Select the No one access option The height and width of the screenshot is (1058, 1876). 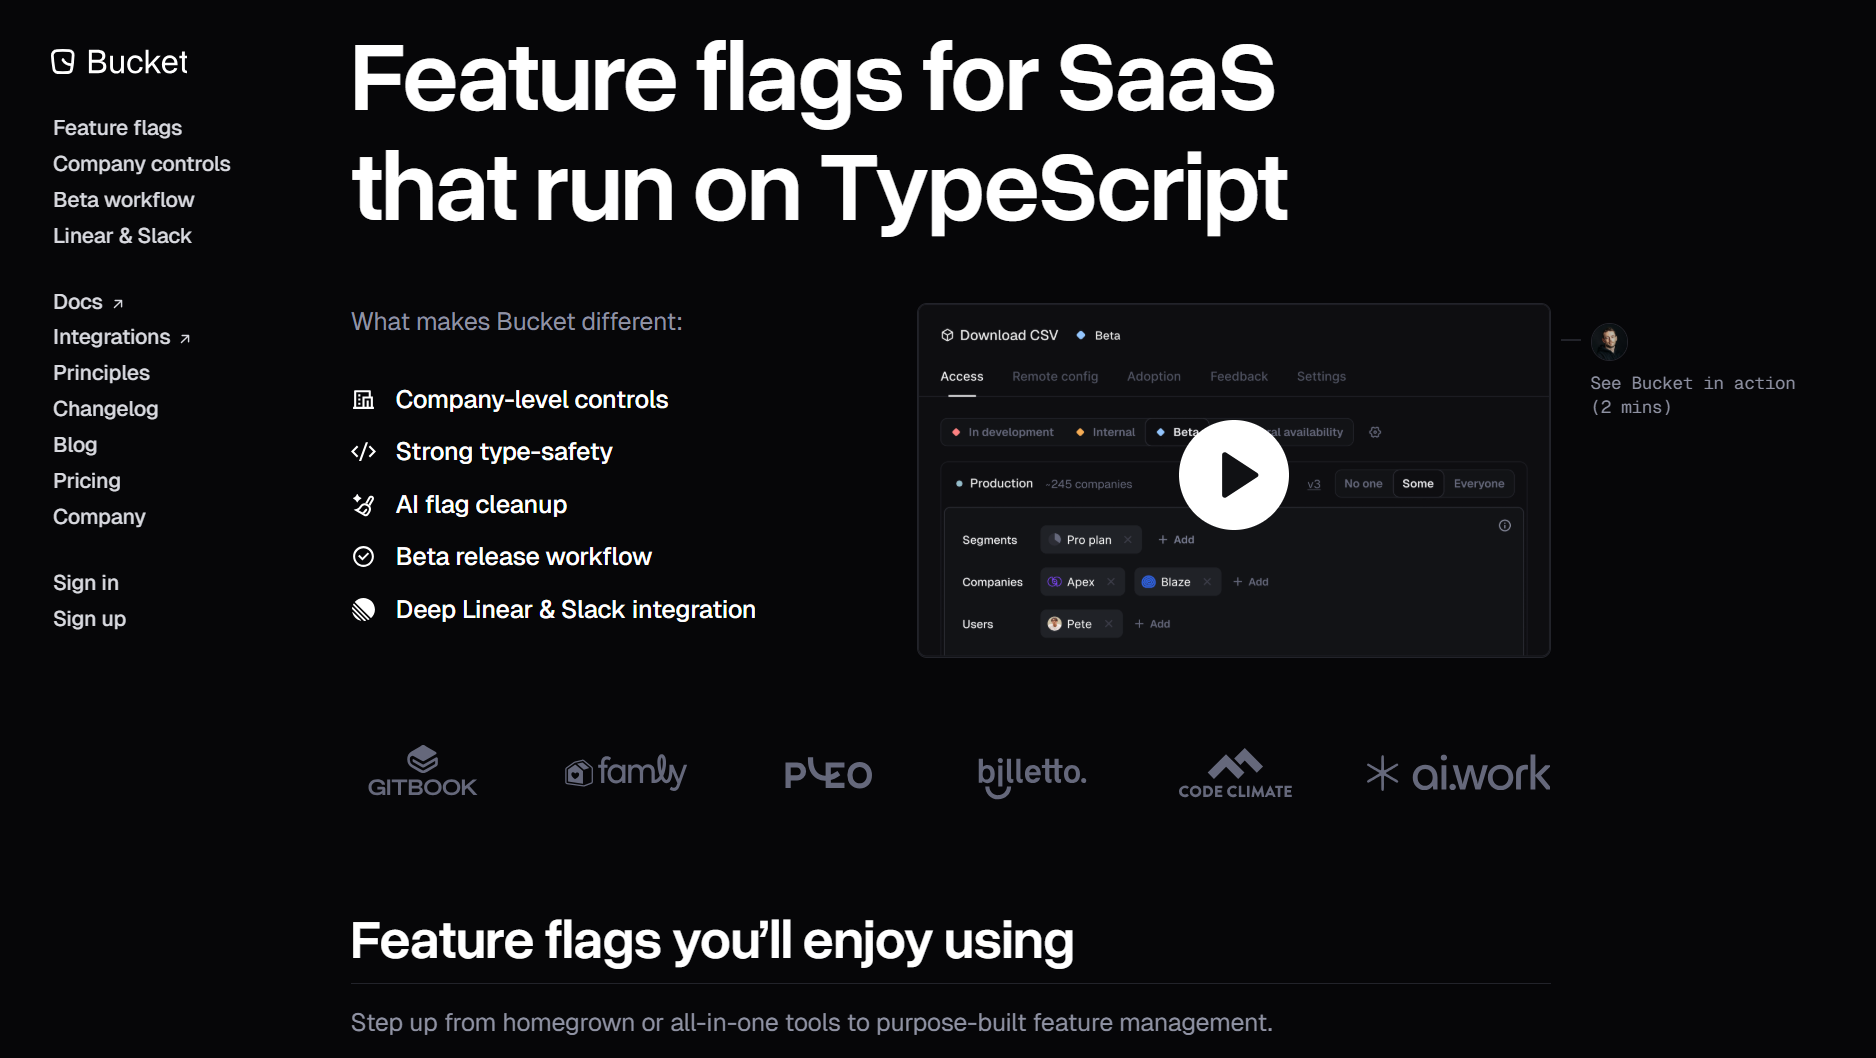[x=1363, y=484]
